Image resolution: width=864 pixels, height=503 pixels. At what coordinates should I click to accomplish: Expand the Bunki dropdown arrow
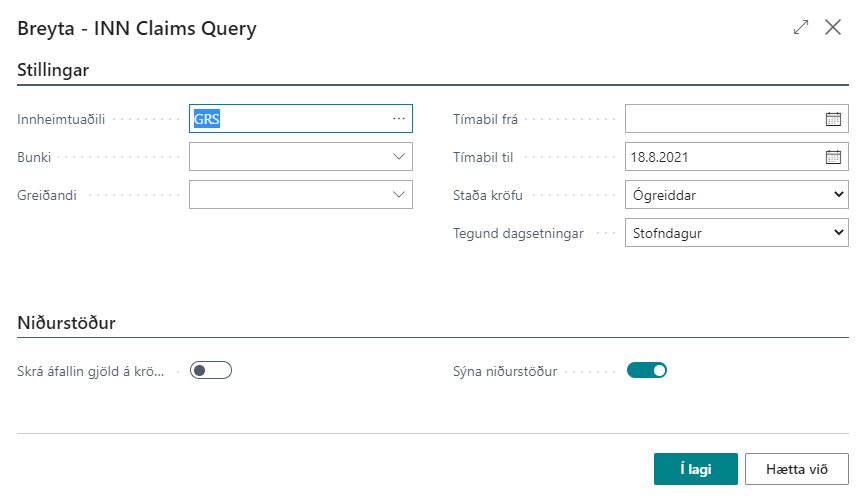(x=399, y=157)
